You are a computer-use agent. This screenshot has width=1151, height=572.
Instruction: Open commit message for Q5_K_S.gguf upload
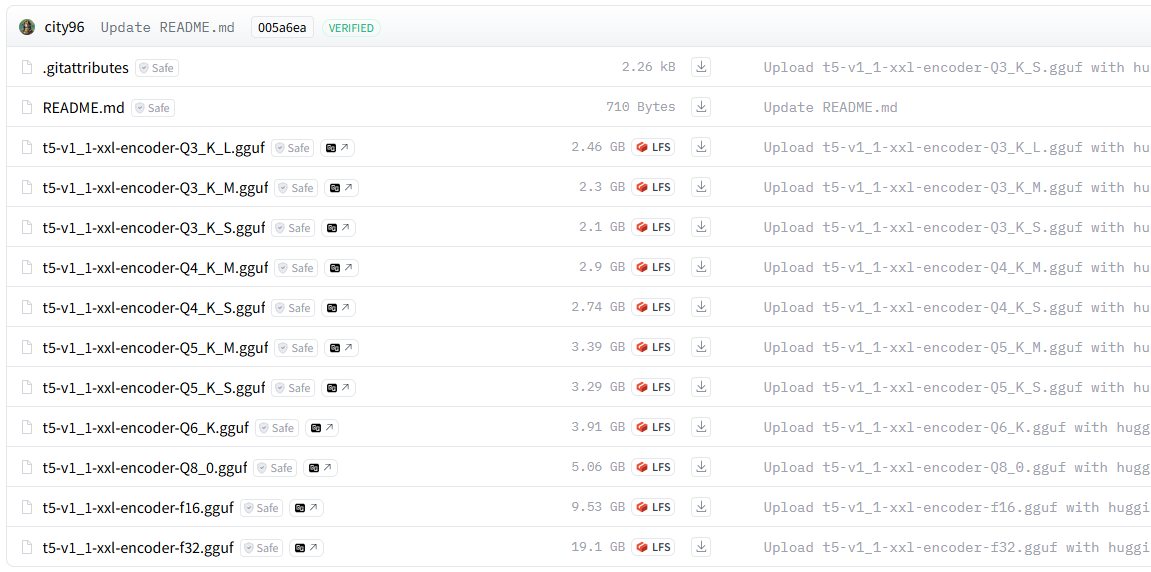coord(956,387)
